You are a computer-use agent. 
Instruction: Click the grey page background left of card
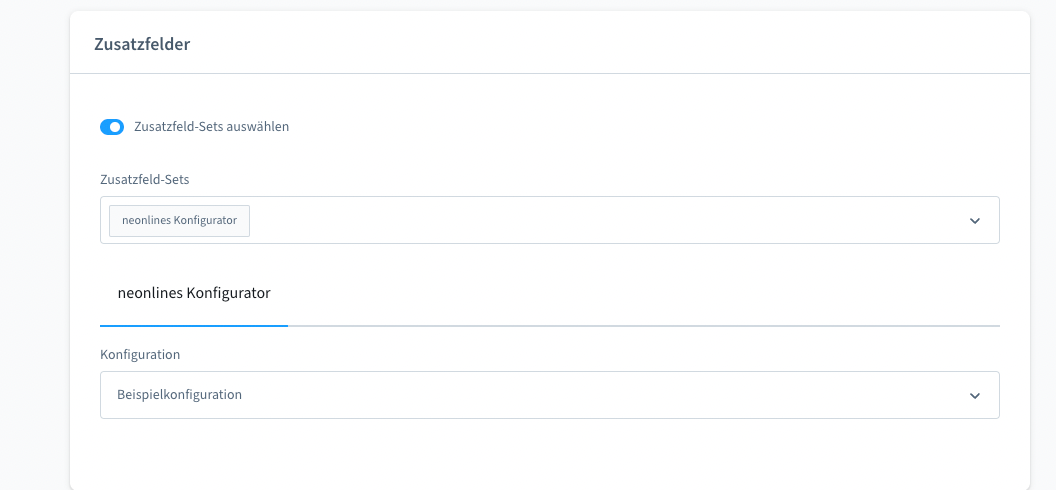point(34,250)
